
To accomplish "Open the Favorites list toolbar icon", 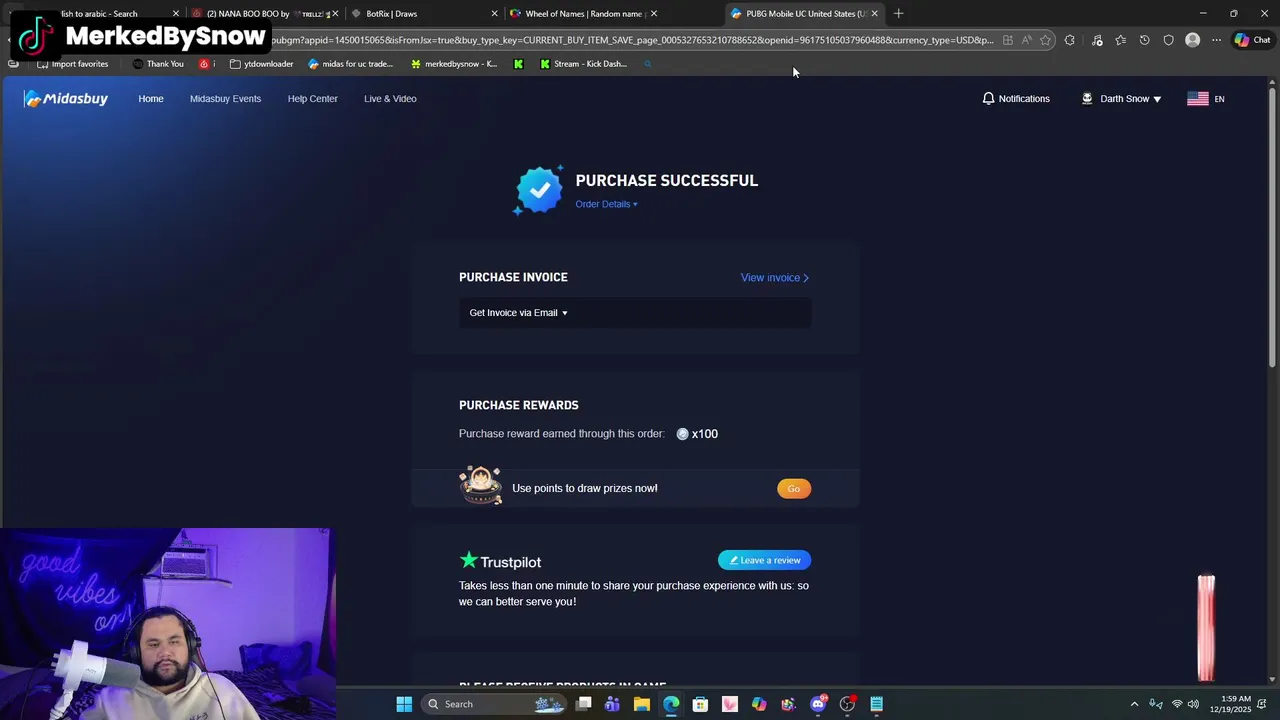I will pyautogui.click(x=1120, y=40).
